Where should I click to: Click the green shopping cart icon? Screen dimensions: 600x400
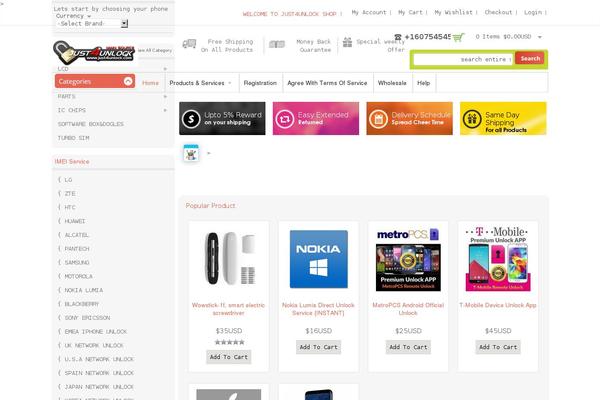click(458, 38)
